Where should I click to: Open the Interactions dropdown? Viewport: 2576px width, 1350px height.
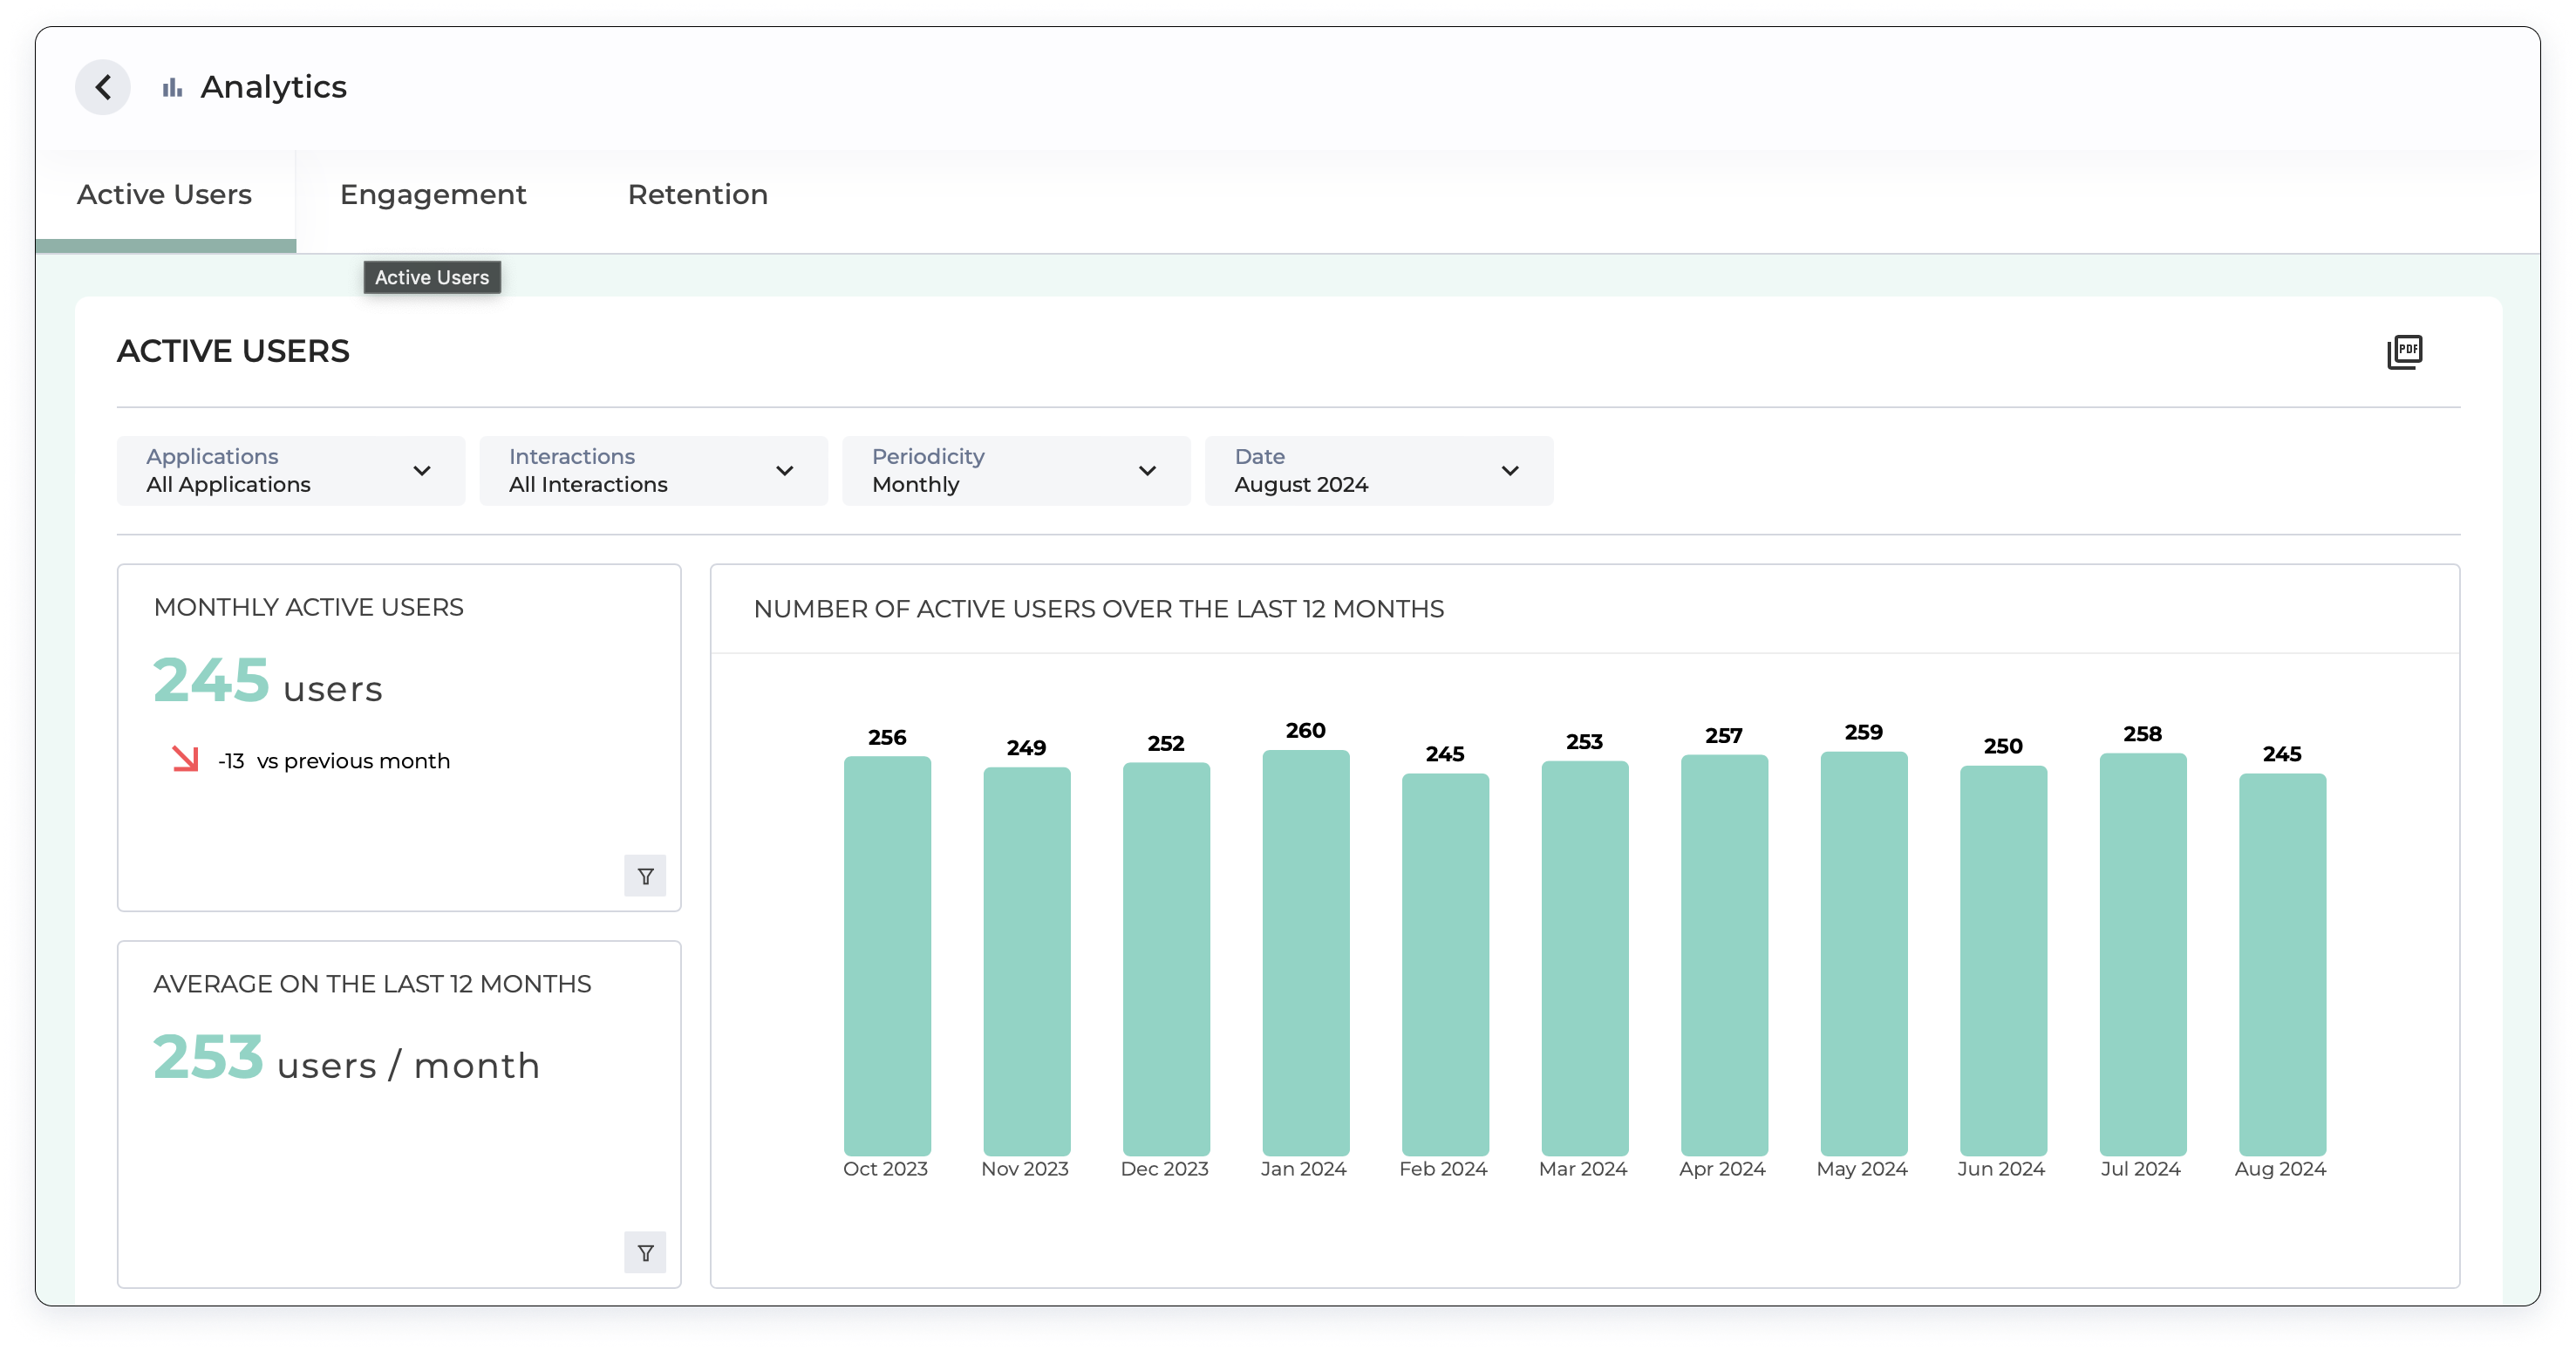click(653, 470)
